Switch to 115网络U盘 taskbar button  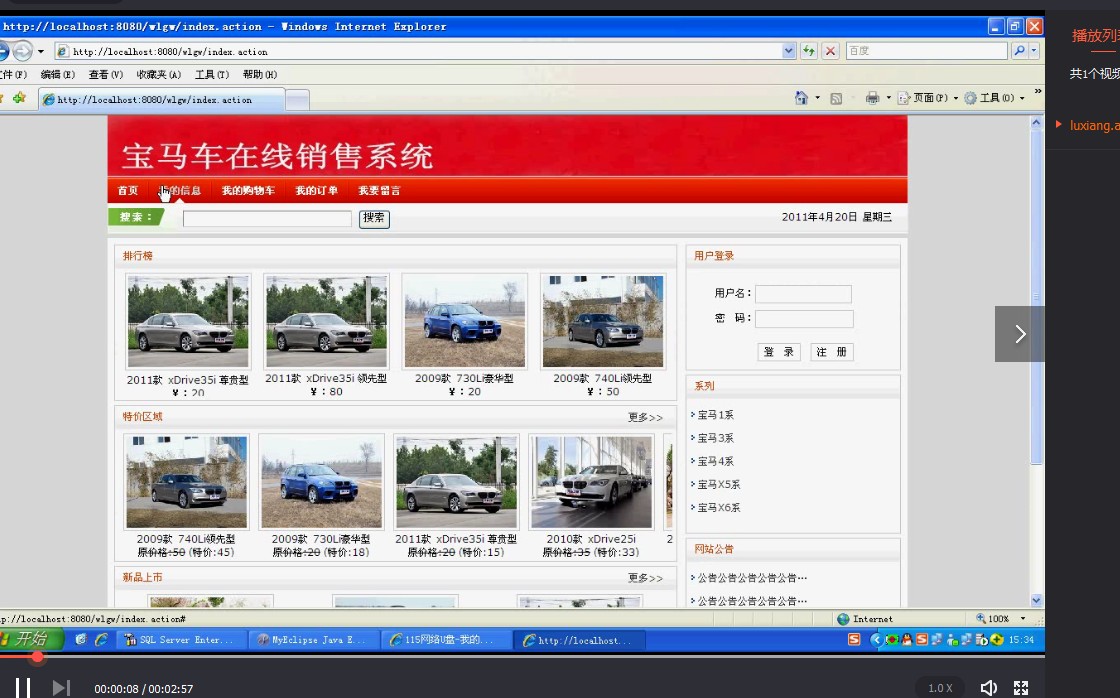(446, 640)
